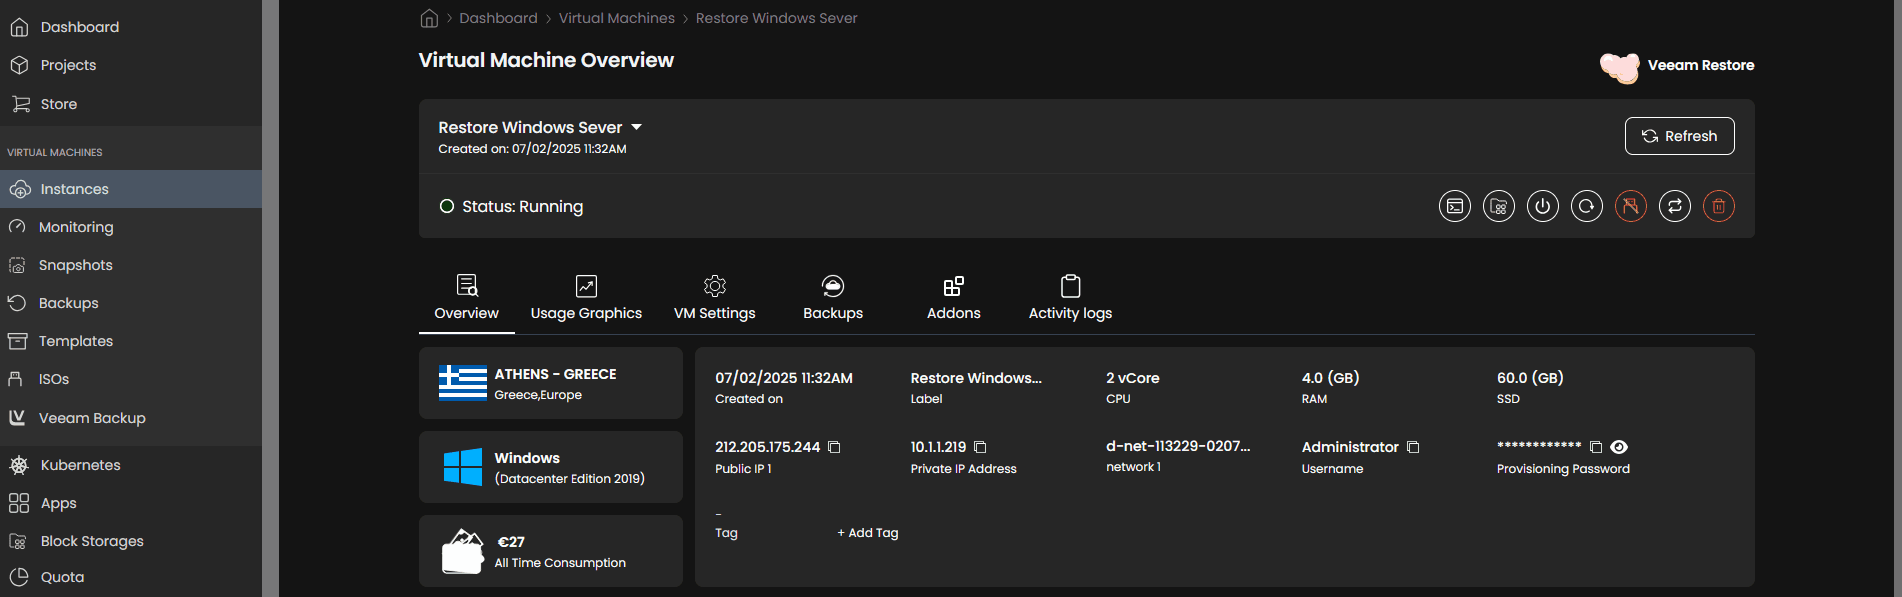Click the reboot VM circular arrow icon
This screenshot has width=1902, height=597.
1586,206
